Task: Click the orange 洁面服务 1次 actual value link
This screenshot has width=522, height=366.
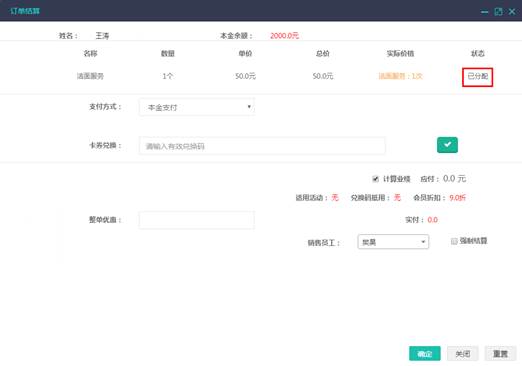Action: click(x=400, y=76)
